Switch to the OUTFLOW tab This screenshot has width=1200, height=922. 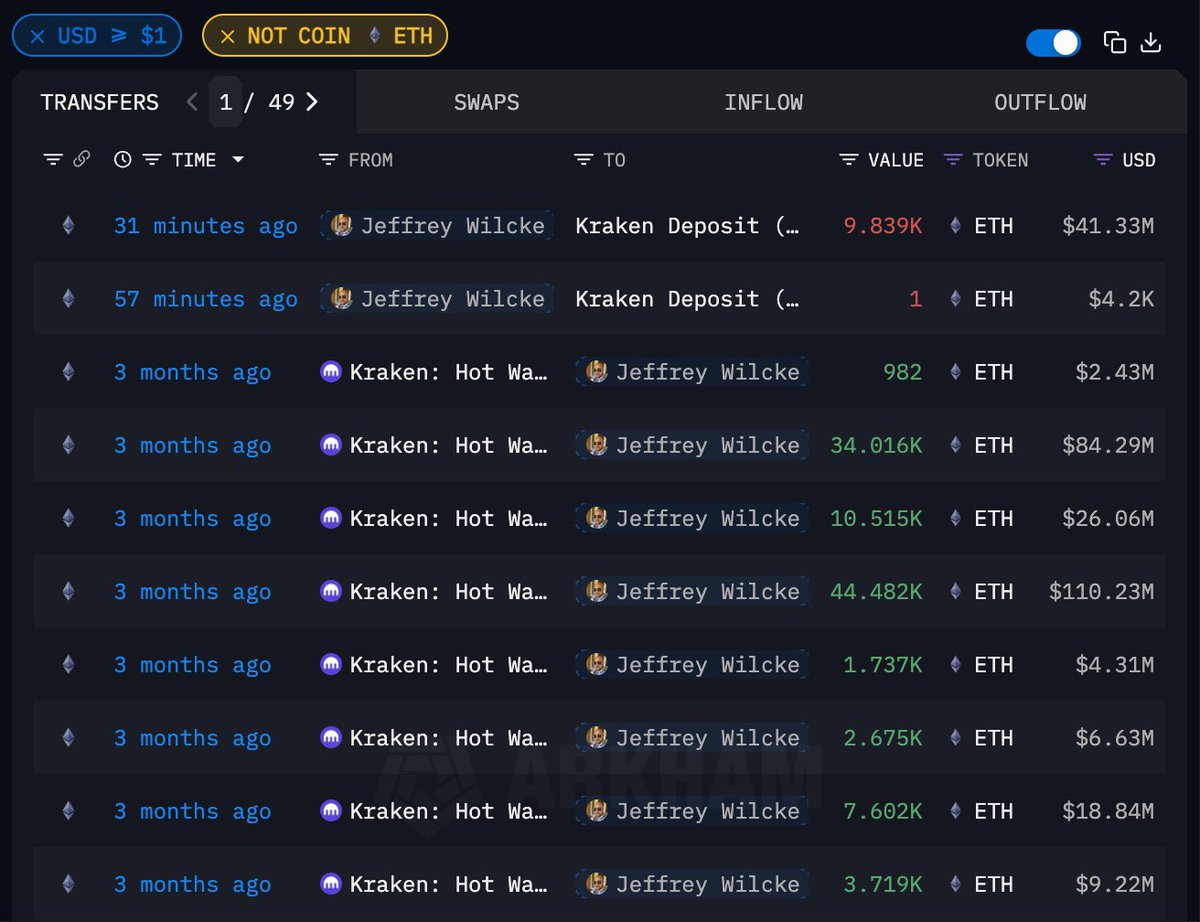click(1040, 102)
